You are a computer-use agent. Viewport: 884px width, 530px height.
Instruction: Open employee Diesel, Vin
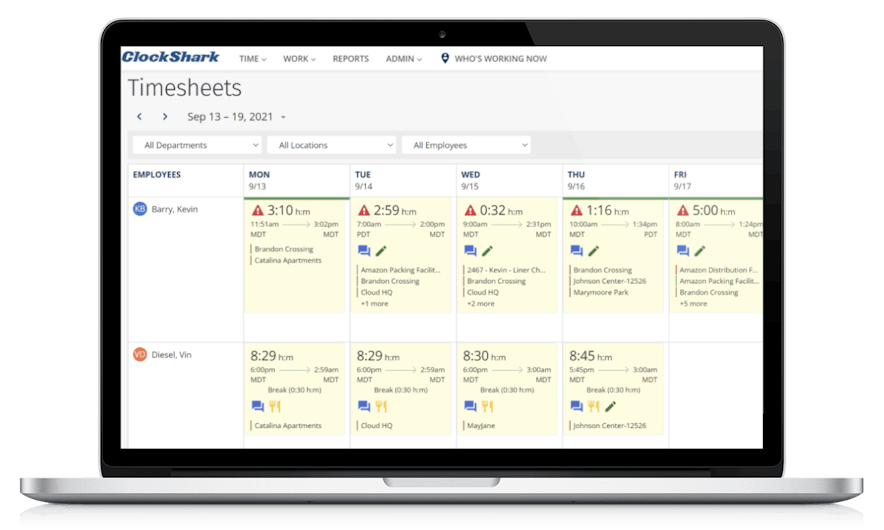[171, 355]
